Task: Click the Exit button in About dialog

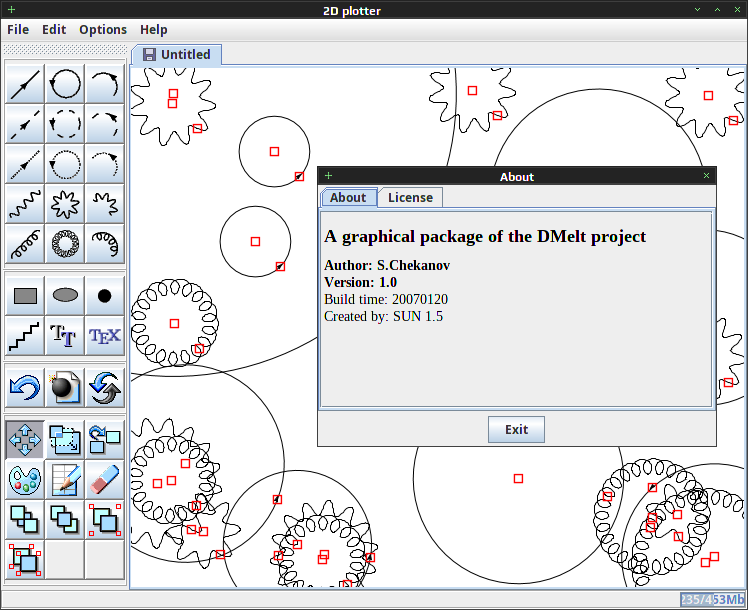Action: pos(516,429)
